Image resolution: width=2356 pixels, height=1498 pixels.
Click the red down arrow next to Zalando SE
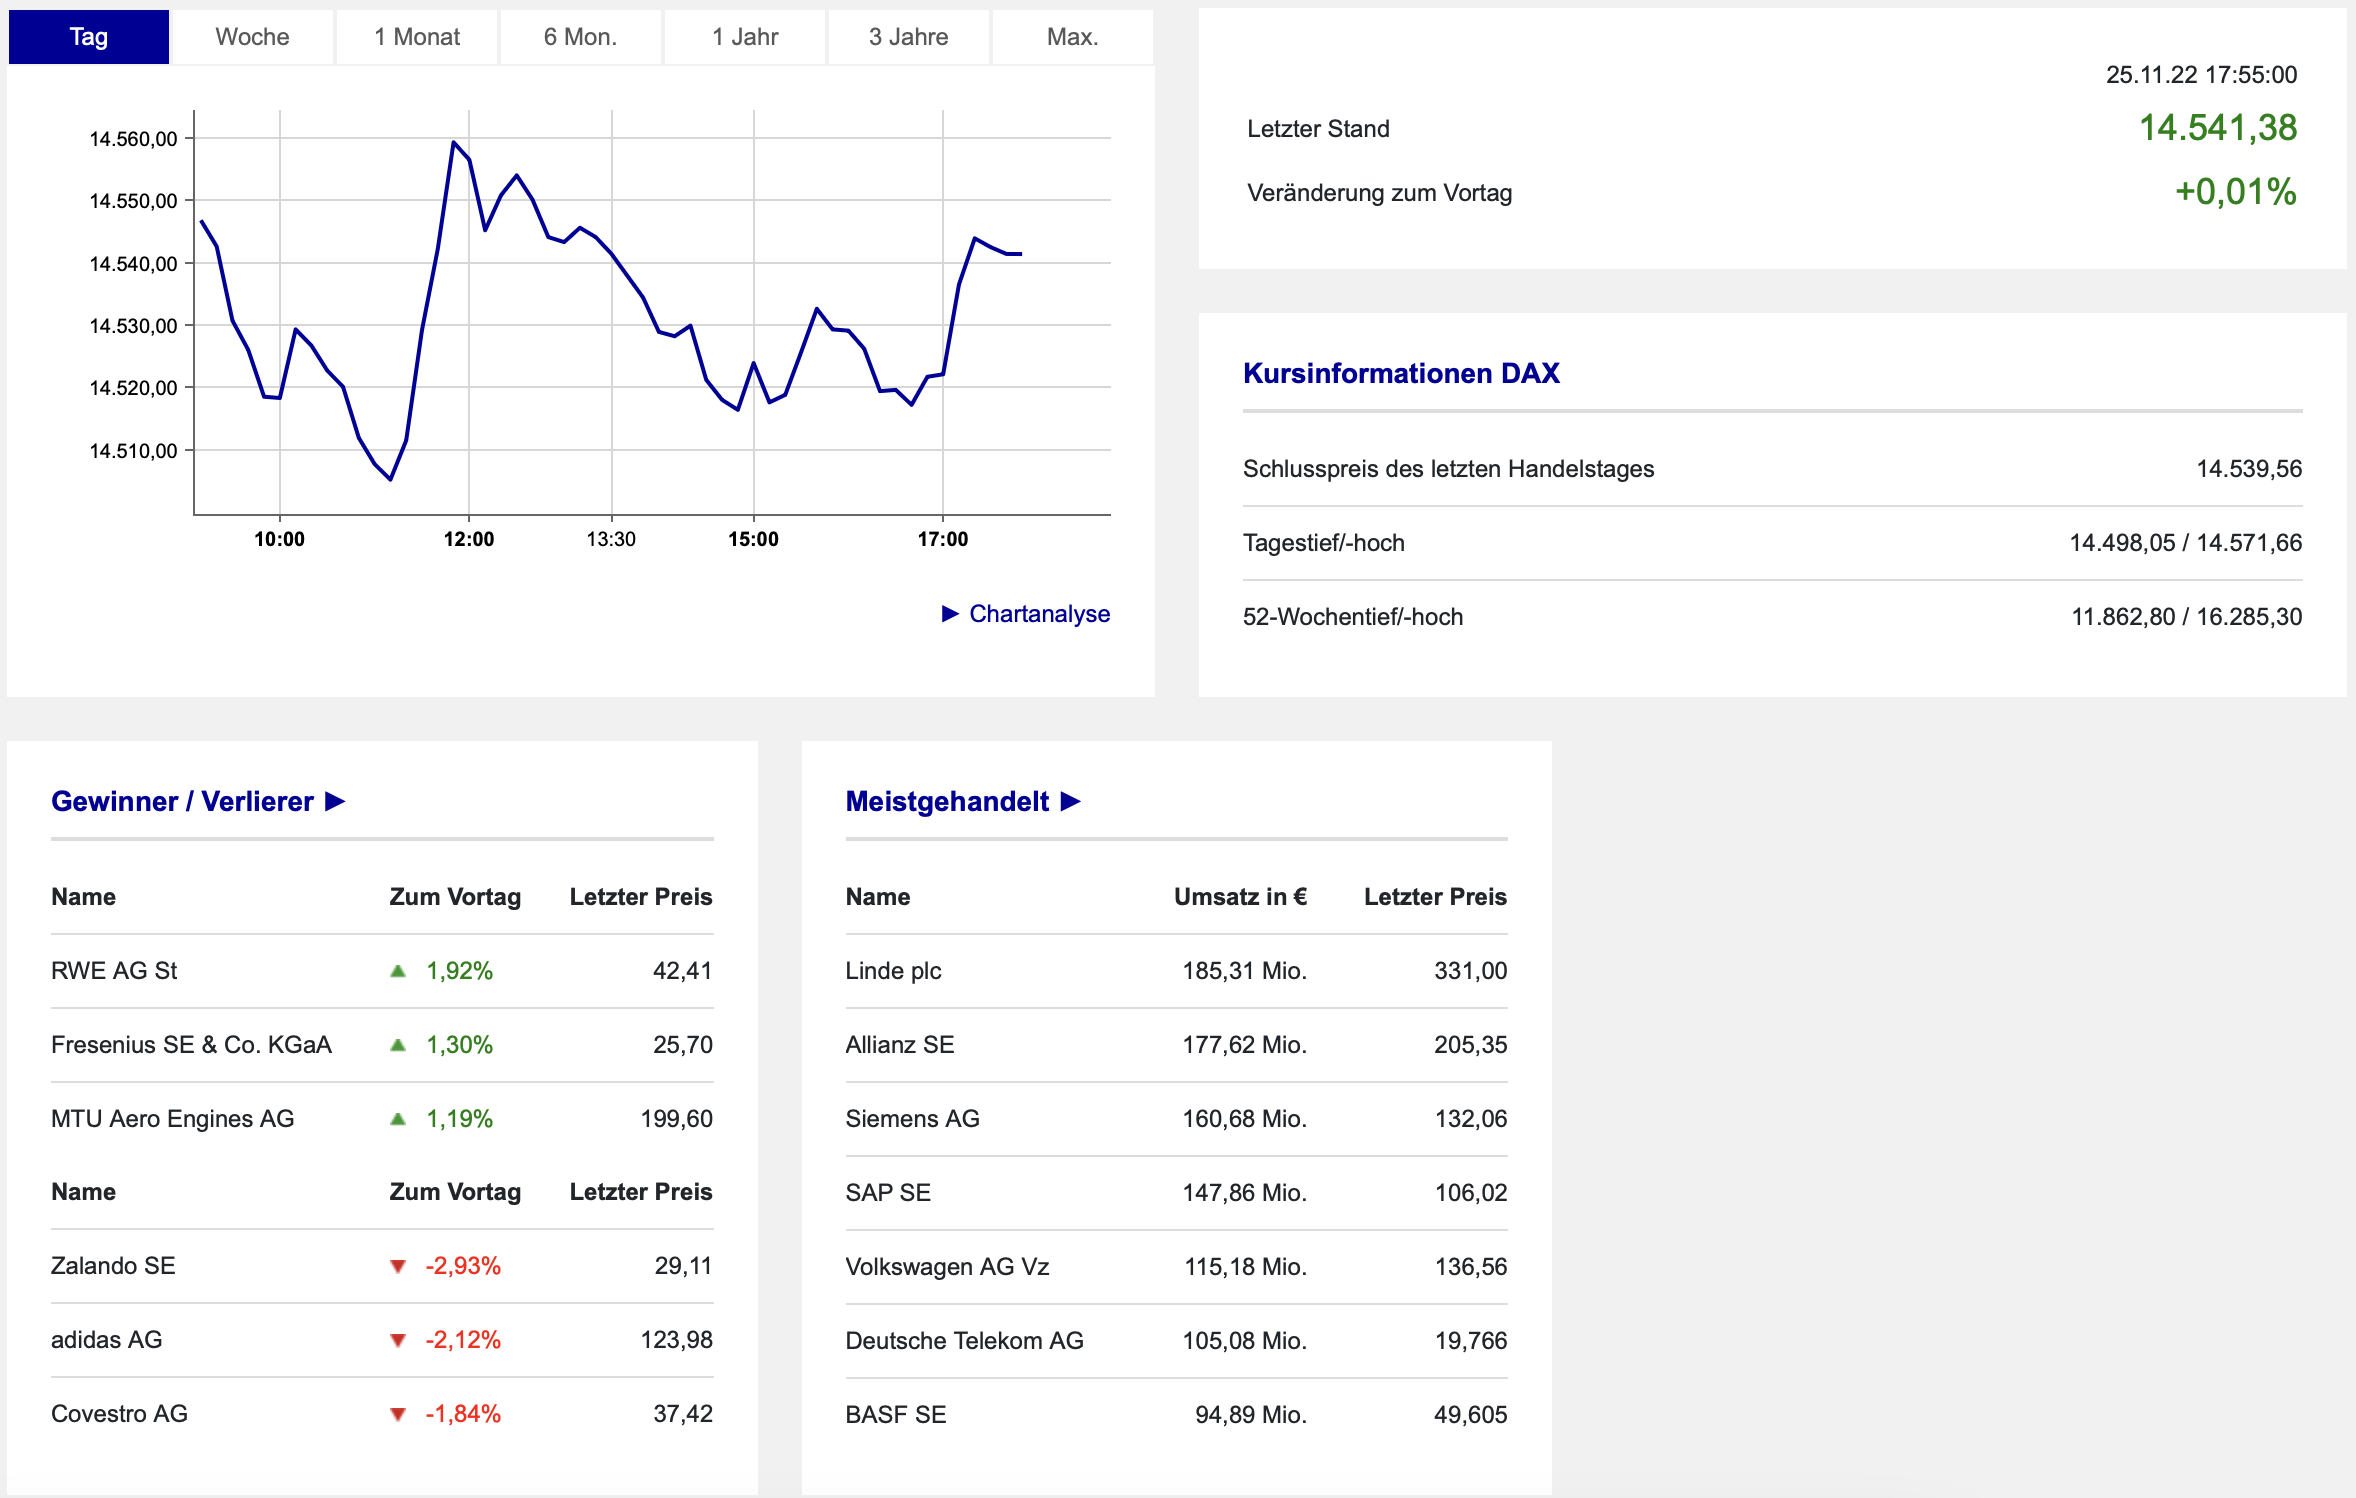398,1267
